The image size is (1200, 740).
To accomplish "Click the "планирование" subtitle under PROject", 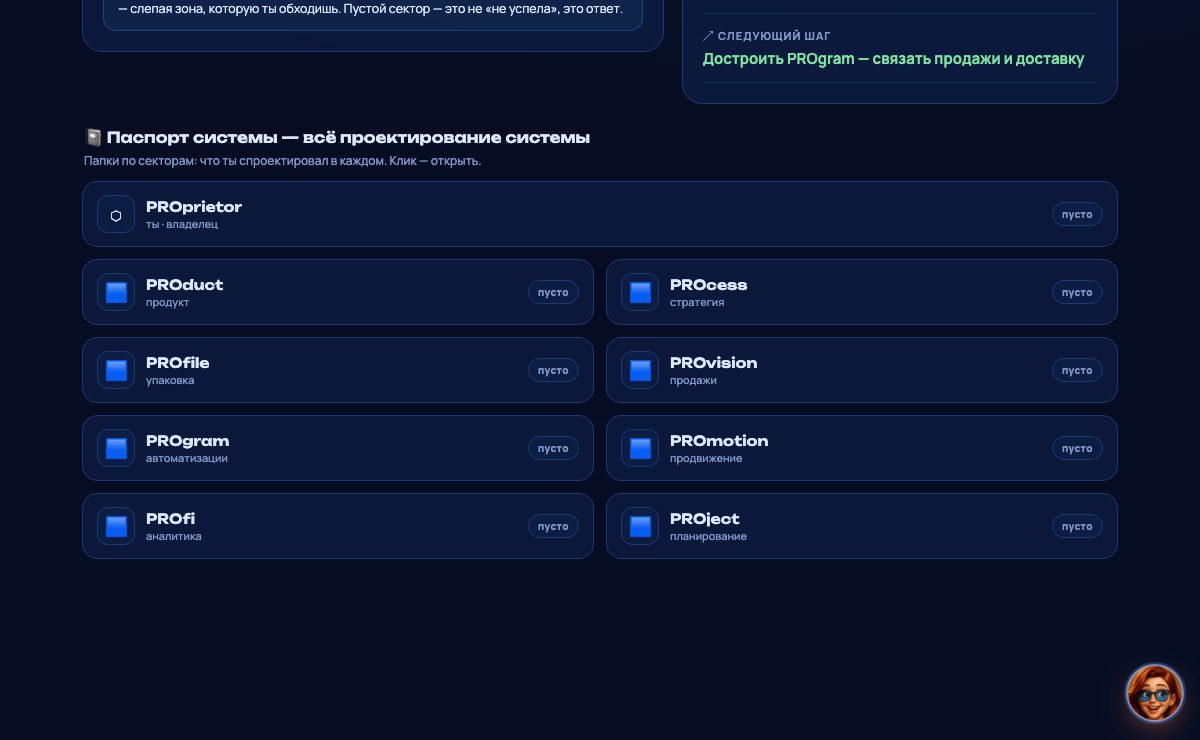I will [708, 537].
